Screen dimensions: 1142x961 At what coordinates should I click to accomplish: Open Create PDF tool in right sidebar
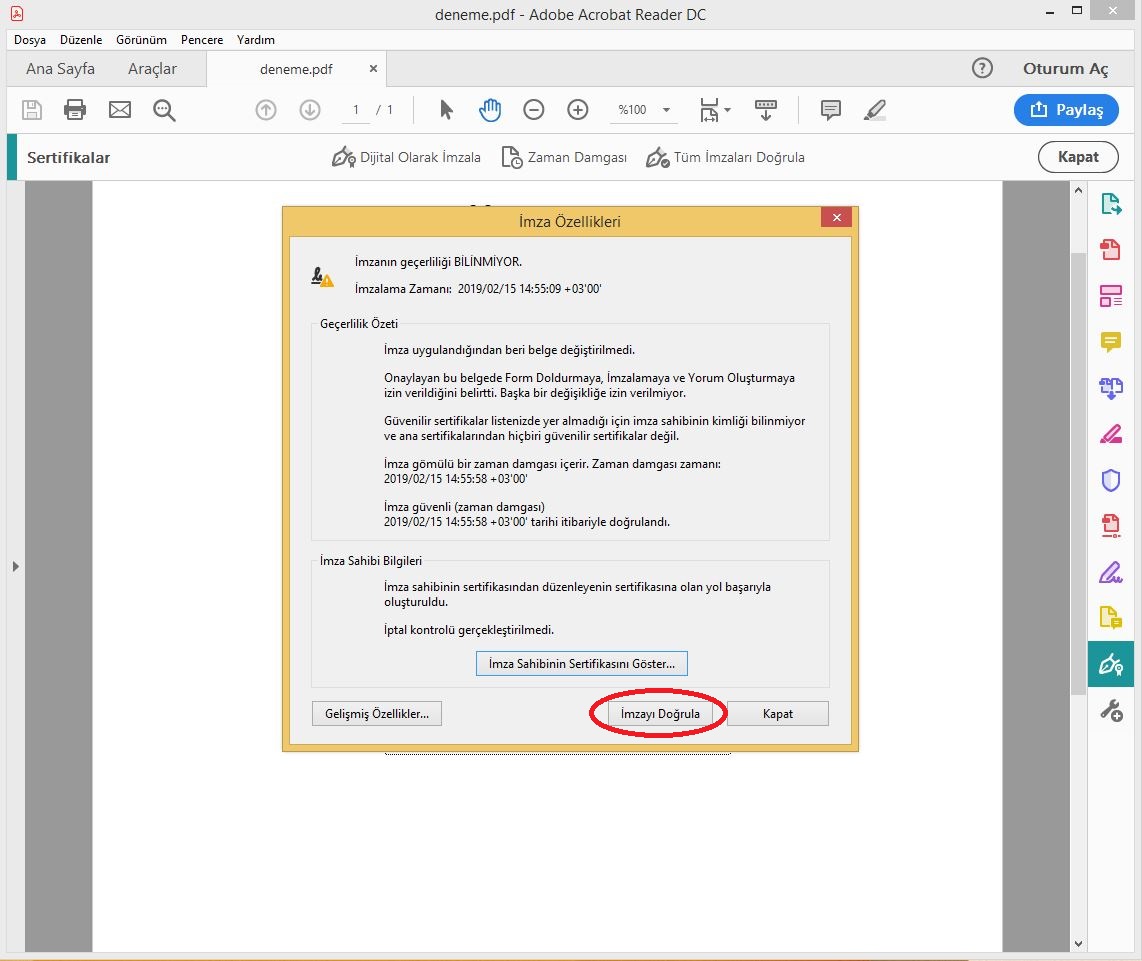(x=1111, y=250)
